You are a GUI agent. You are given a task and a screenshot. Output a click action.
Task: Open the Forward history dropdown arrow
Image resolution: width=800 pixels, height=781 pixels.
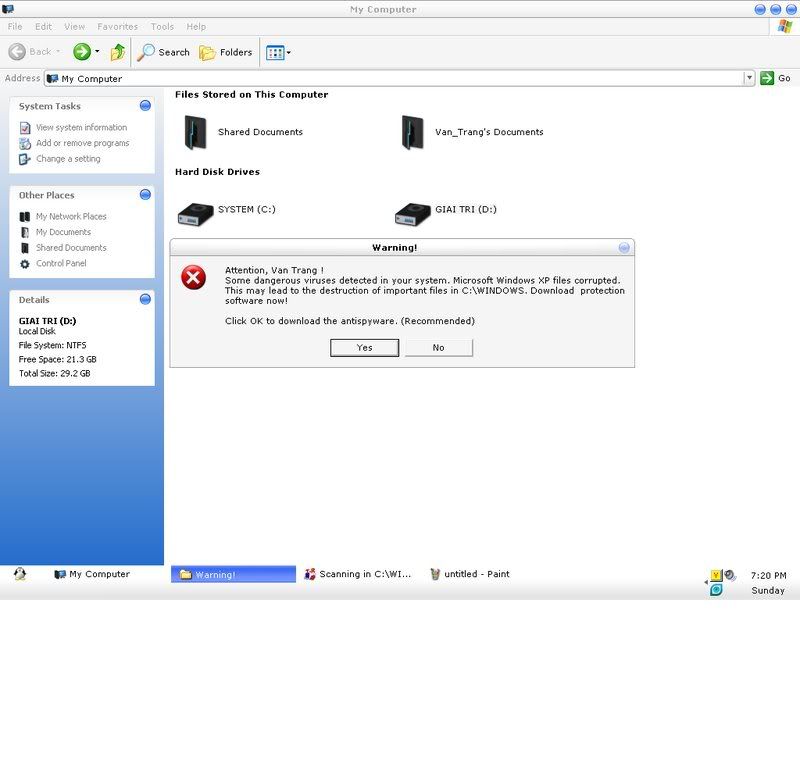click(97, 52)
